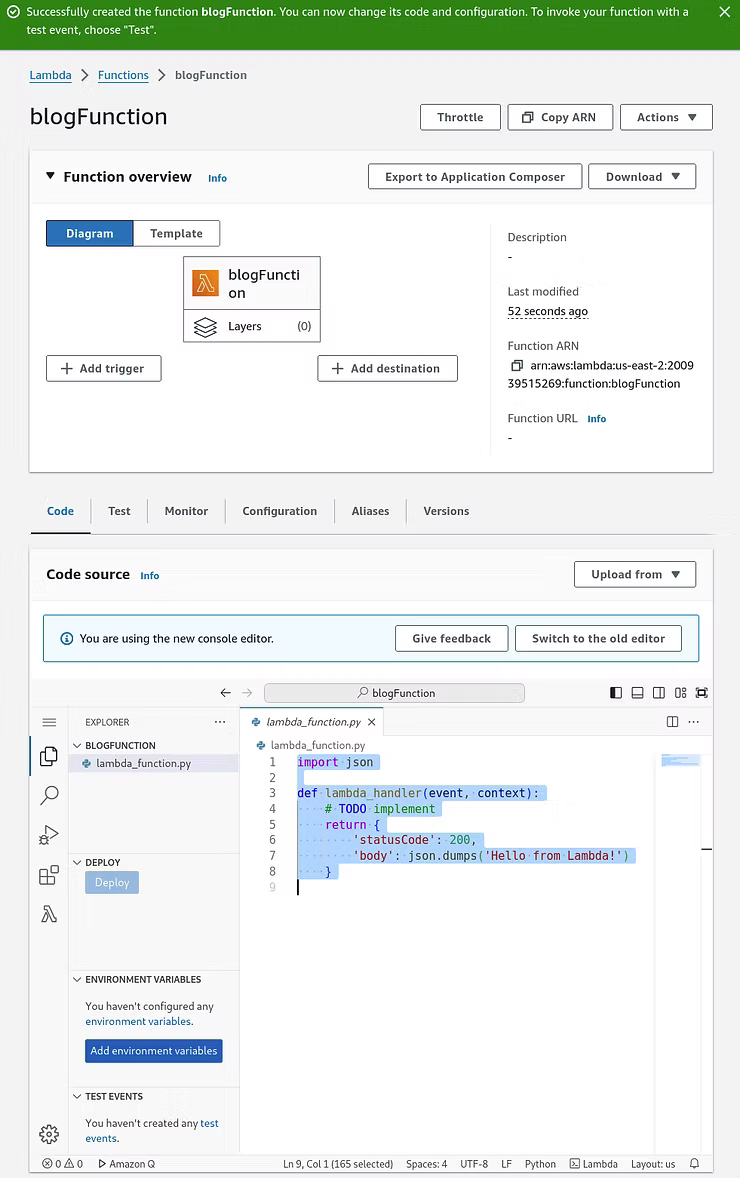The width and height of the screenshot is (740, 1178).
Task: Click the Add trigger button
Action: tap(104, 369)
